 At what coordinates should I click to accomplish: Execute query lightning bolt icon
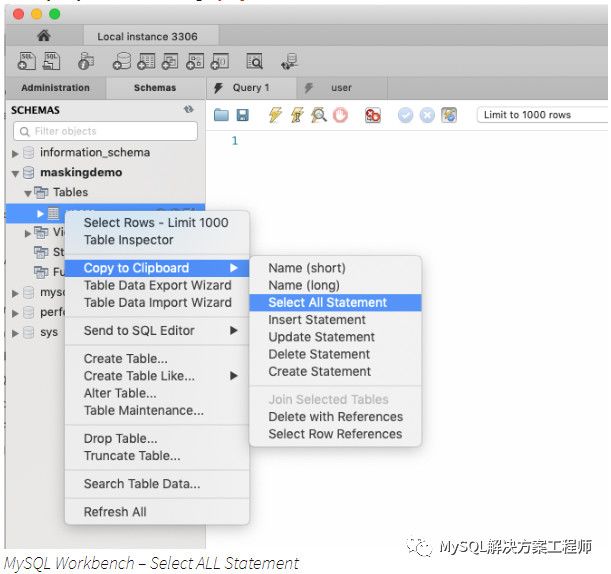tap(275, 115)
